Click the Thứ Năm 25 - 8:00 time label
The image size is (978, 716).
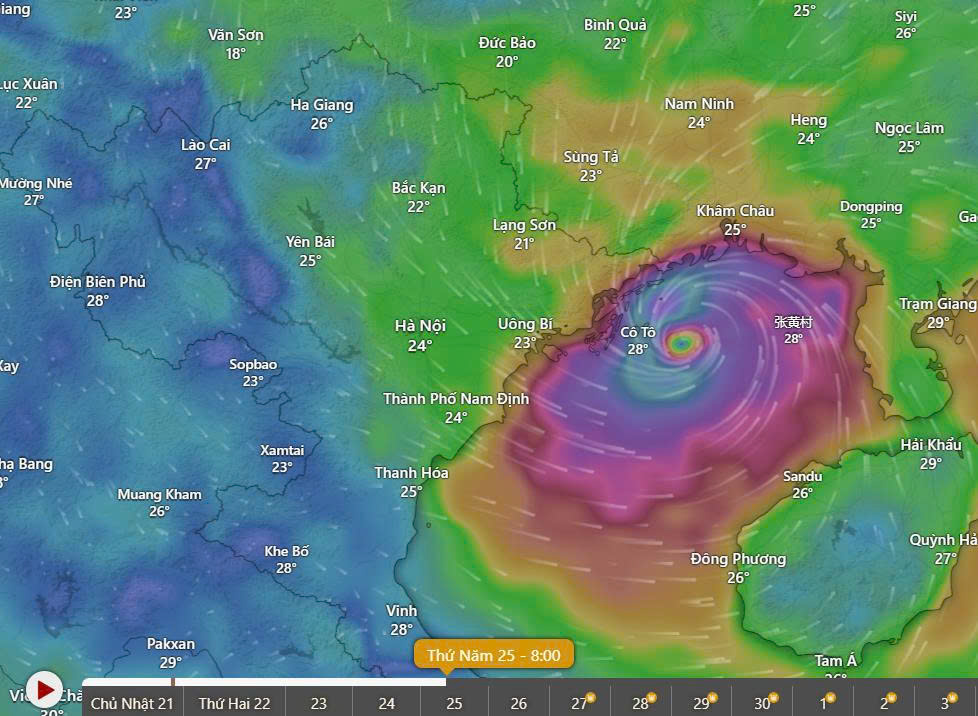[x=493, y=655]
